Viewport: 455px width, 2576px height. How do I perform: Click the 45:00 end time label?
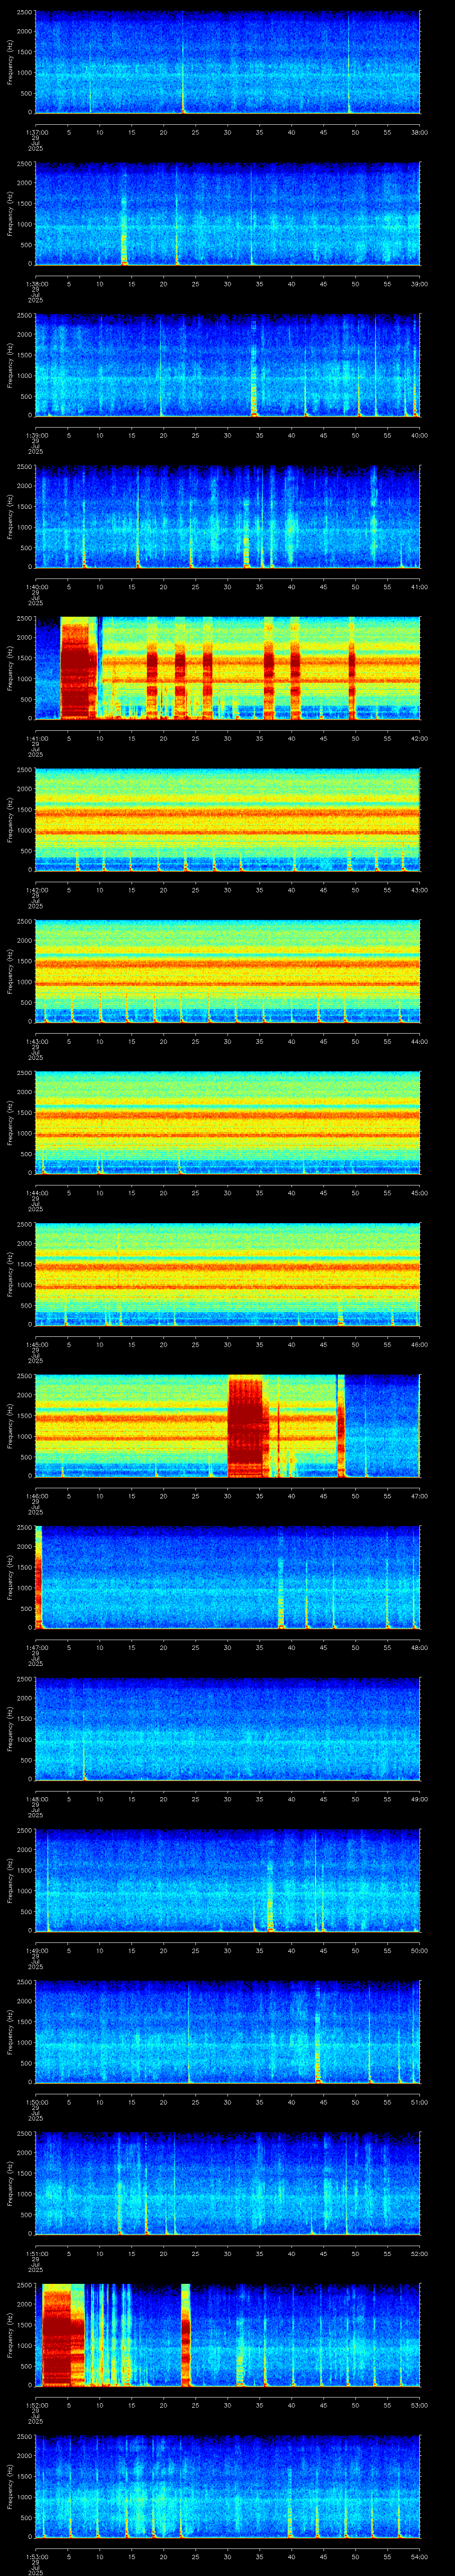tap(419, 1193)
